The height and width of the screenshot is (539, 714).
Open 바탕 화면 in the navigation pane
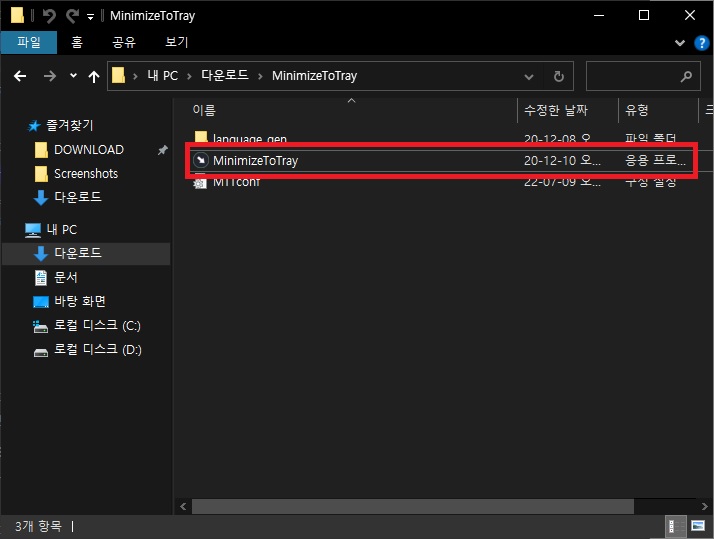pyautogui.click(x=80, y=301)
